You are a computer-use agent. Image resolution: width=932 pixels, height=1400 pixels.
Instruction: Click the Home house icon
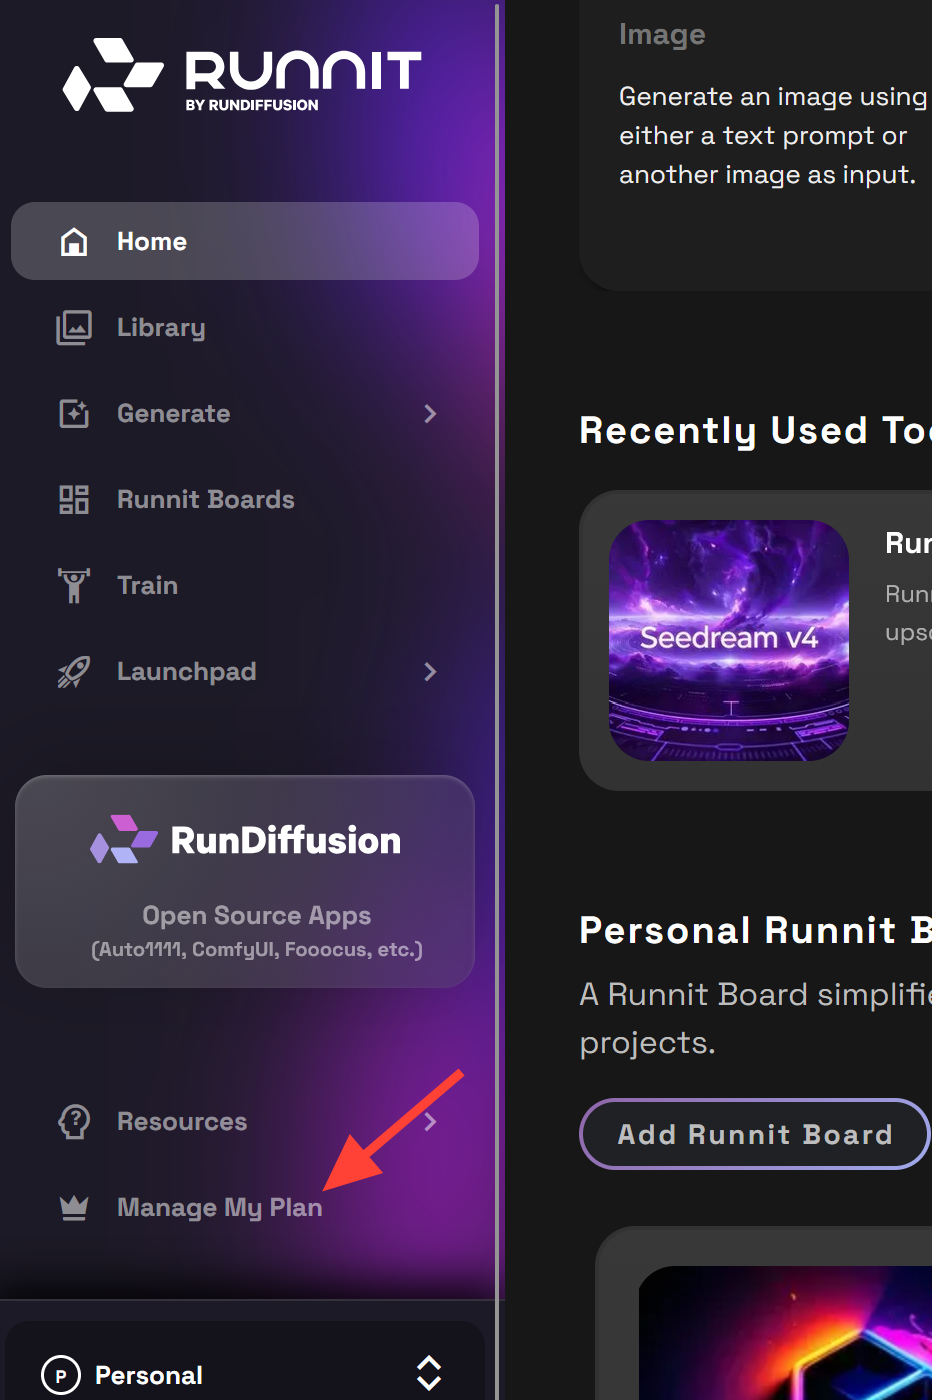point(74,242)
